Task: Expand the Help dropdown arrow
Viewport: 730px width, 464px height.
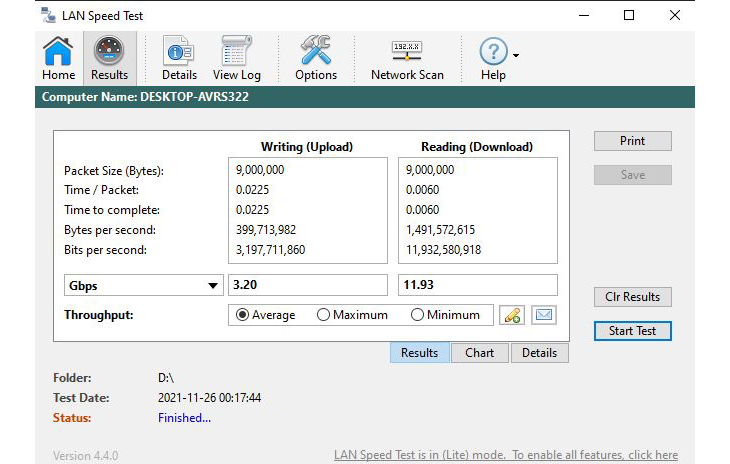Action: [x=516, y=55]
